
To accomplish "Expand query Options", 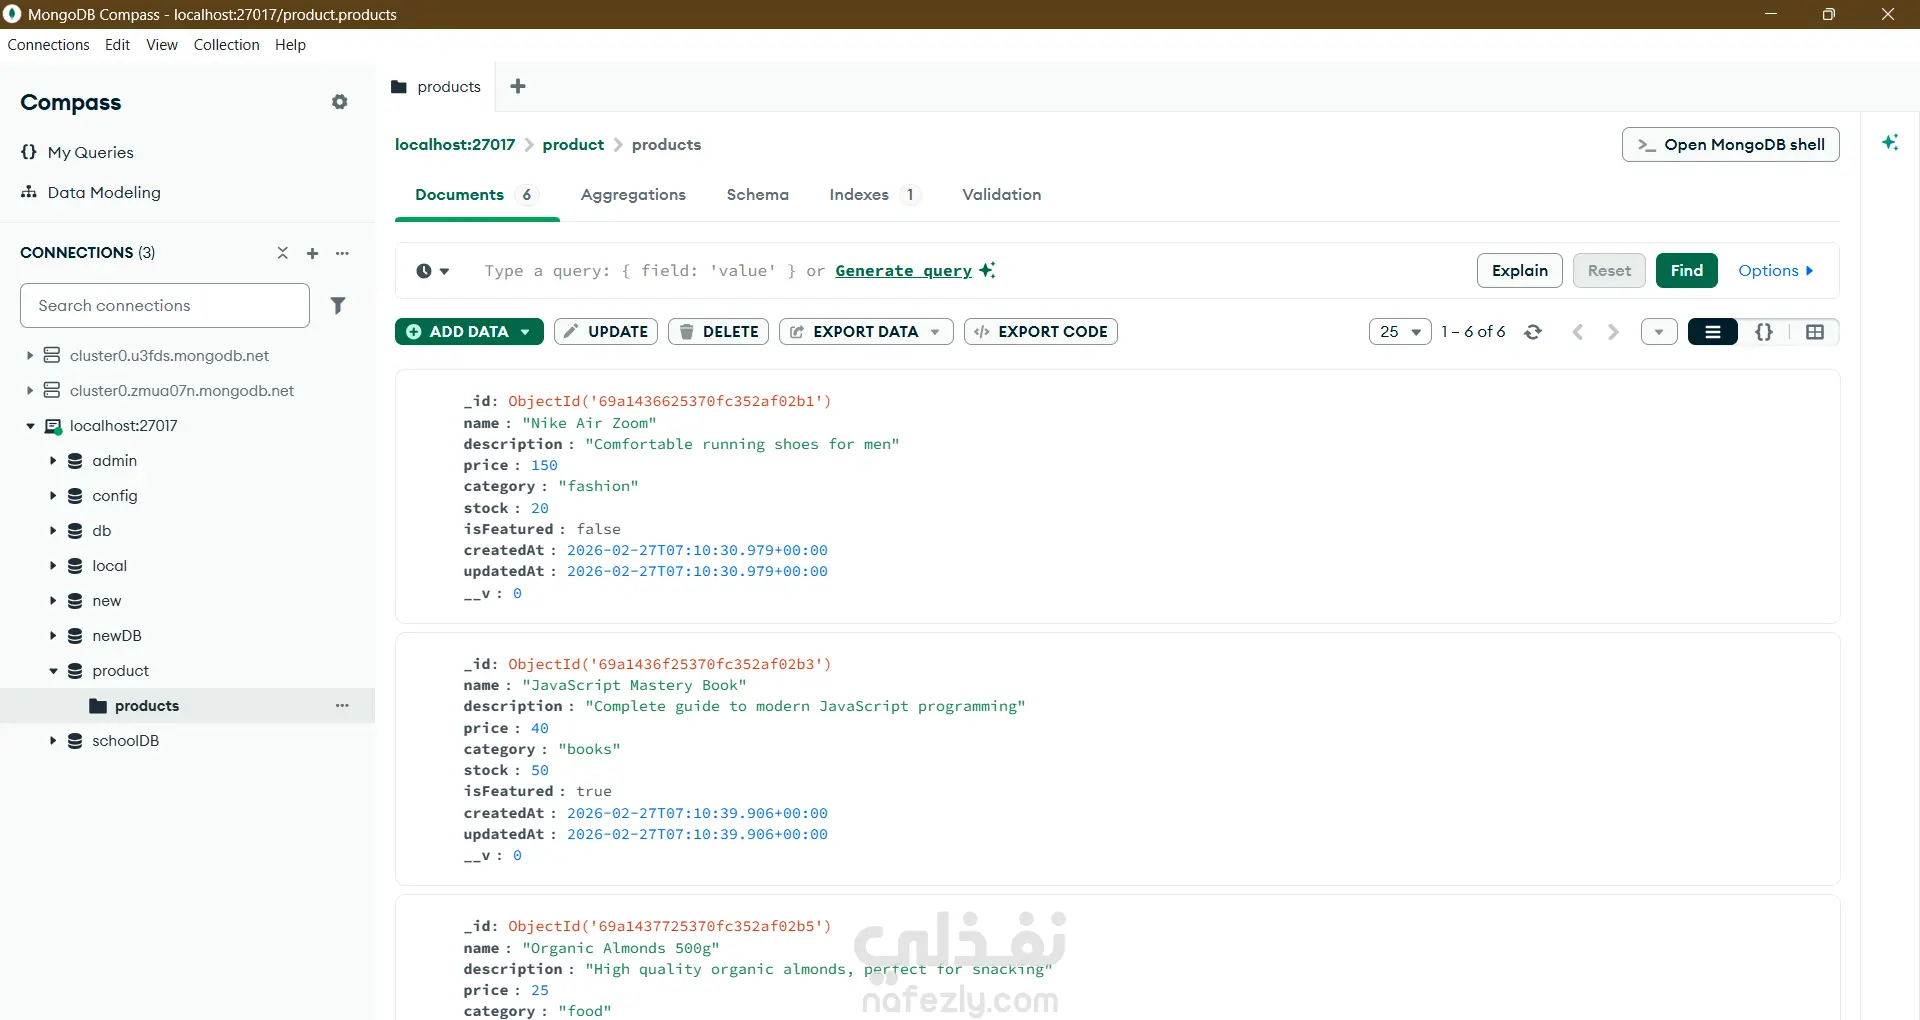I will click(x=1775, y=271).
